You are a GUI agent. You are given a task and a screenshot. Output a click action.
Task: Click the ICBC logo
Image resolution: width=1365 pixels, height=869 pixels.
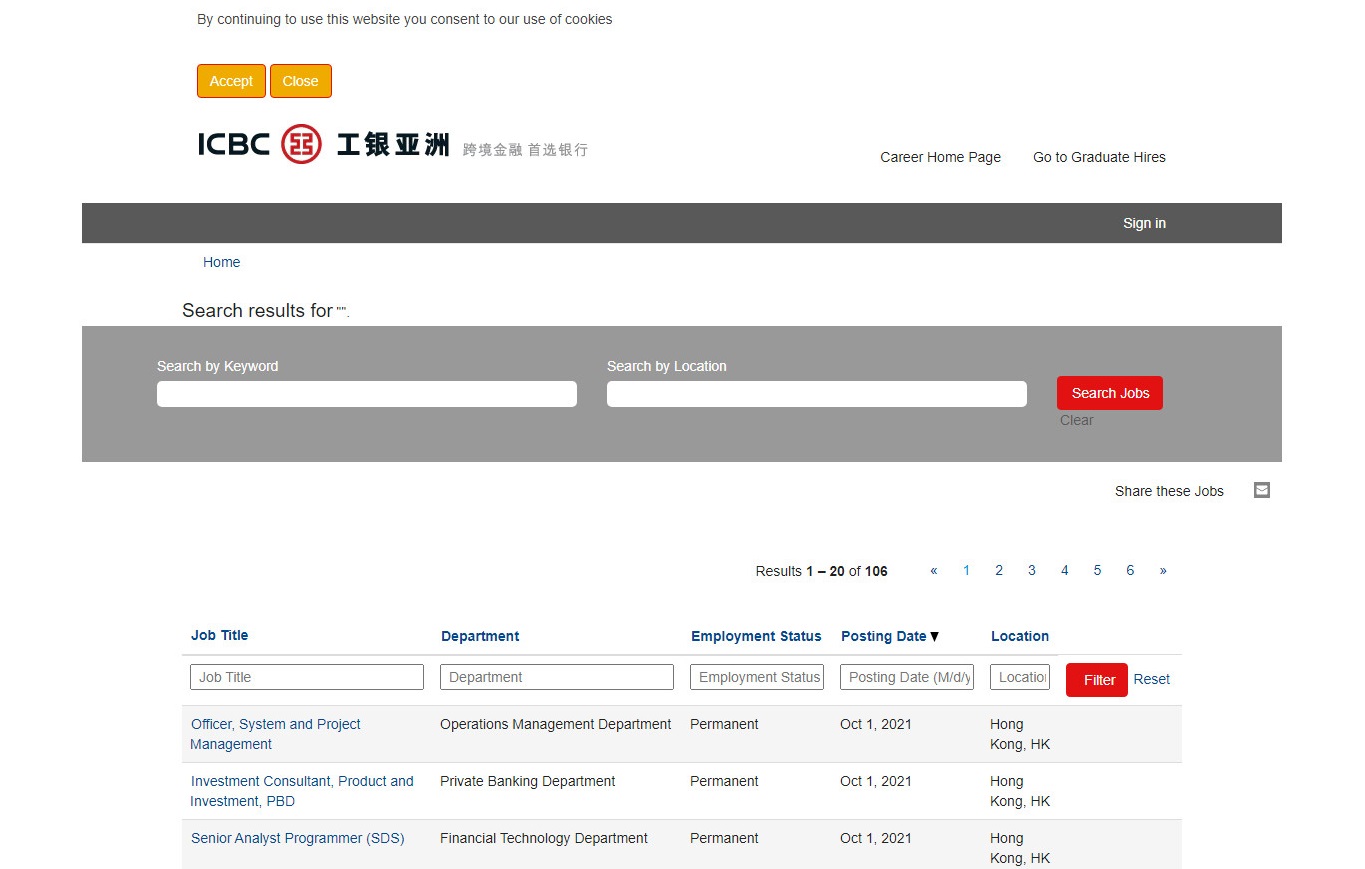(x=392, y=145)
